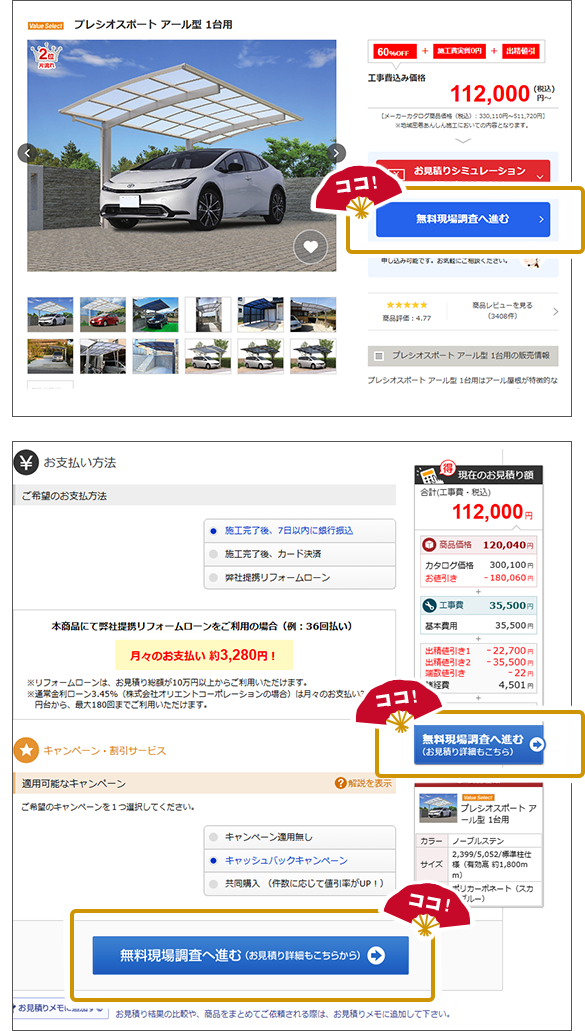Image resolution: width=585 pixels, height=1031 pixels.
Task: Click wide 無料現場調査へ進む (お見積り詳細もこちらから) button
Action: pos(250,955)
